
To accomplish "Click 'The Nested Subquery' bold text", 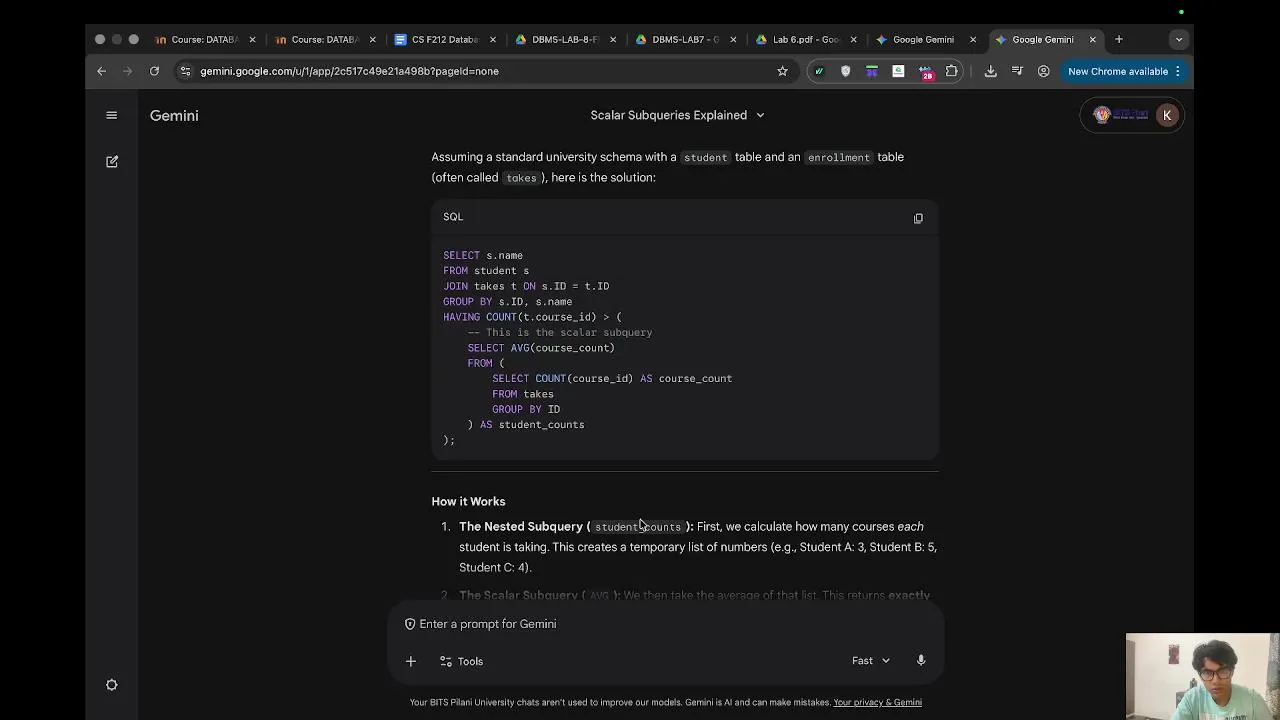I will (x=520, y=527).
